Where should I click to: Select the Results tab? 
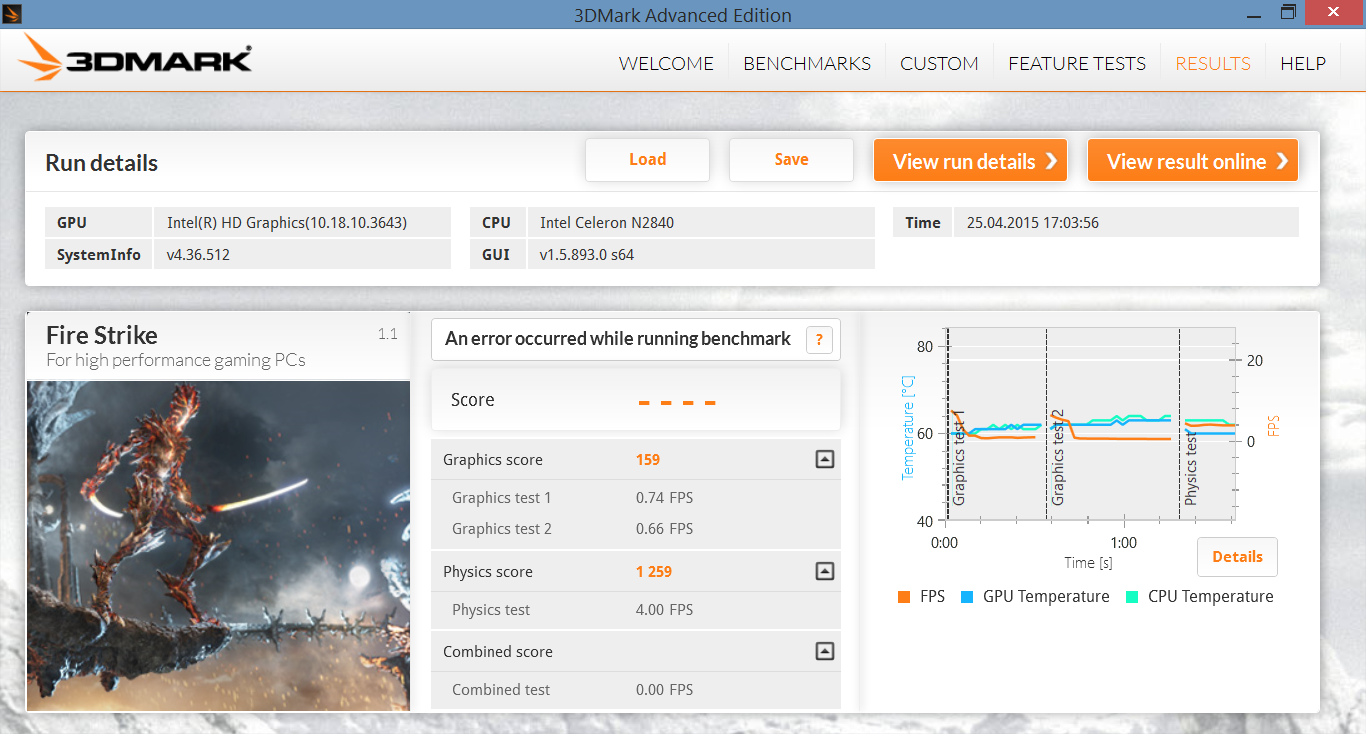[x=1213, y=64]
